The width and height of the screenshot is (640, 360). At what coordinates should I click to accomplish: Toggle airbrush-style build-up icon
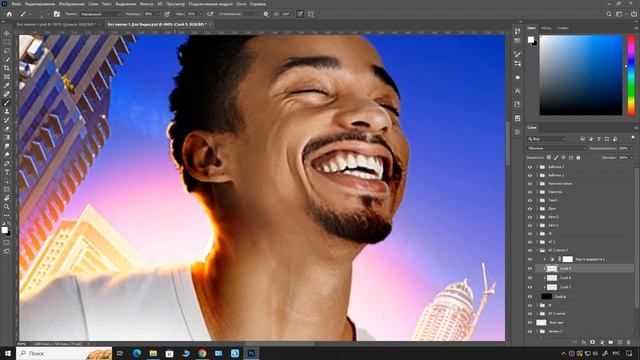point(210,14)
